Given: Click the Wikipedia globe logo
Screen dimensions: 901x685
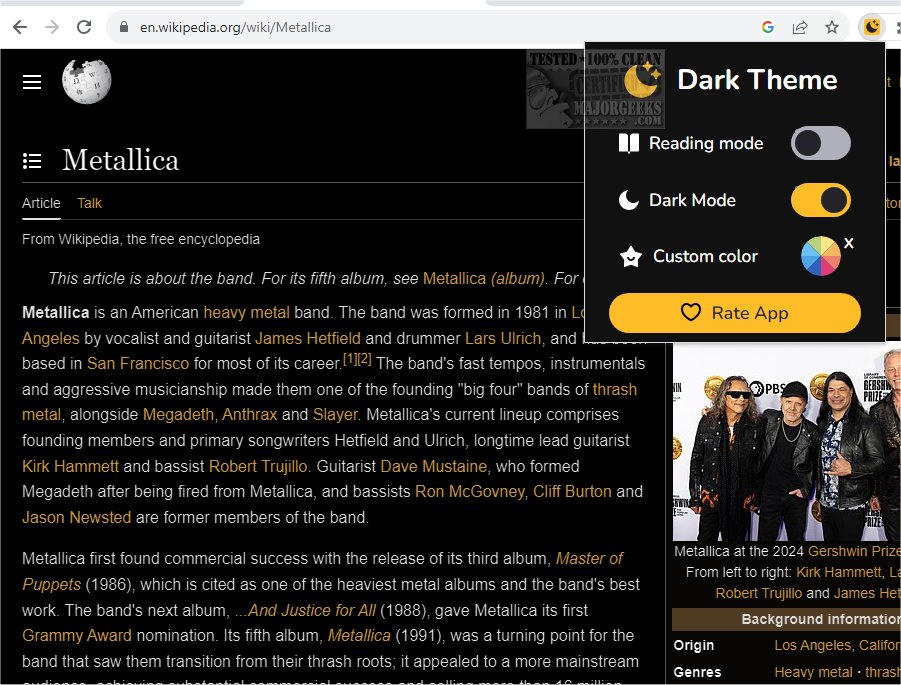Looking at the screenshot, I should [x=86, y=81].
